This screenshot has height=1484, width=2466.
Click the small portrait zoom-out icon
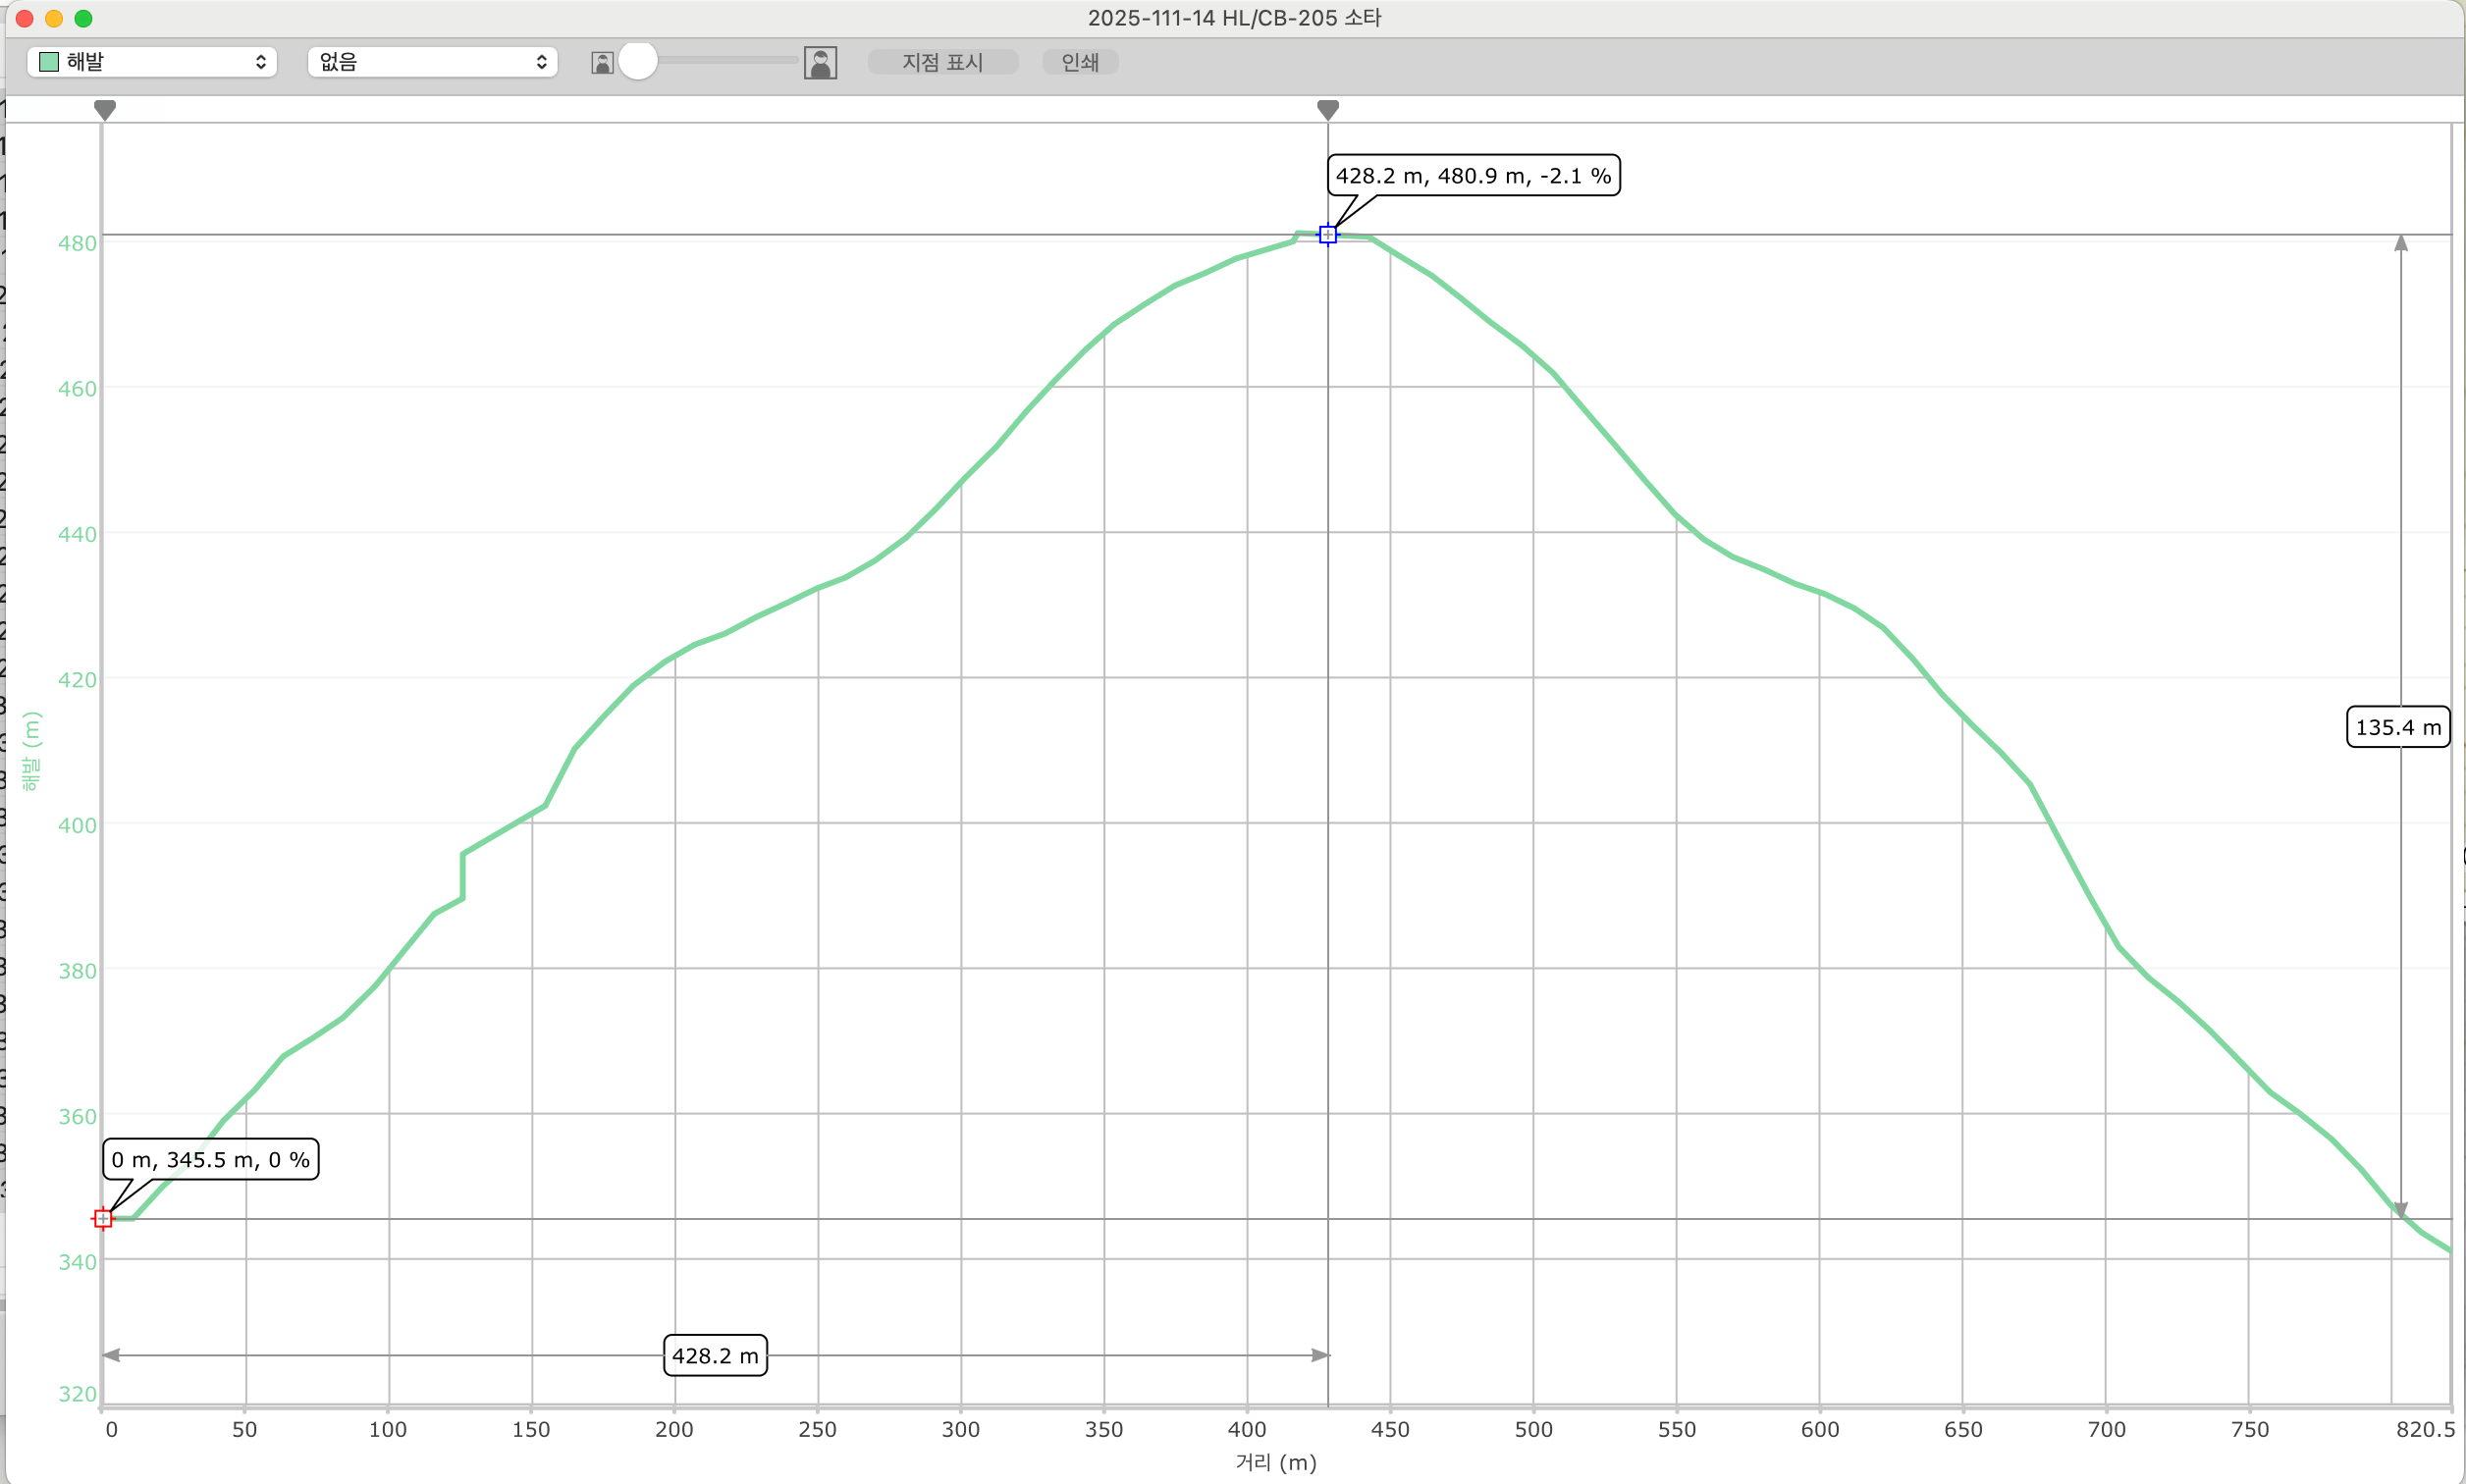point(602,63)
